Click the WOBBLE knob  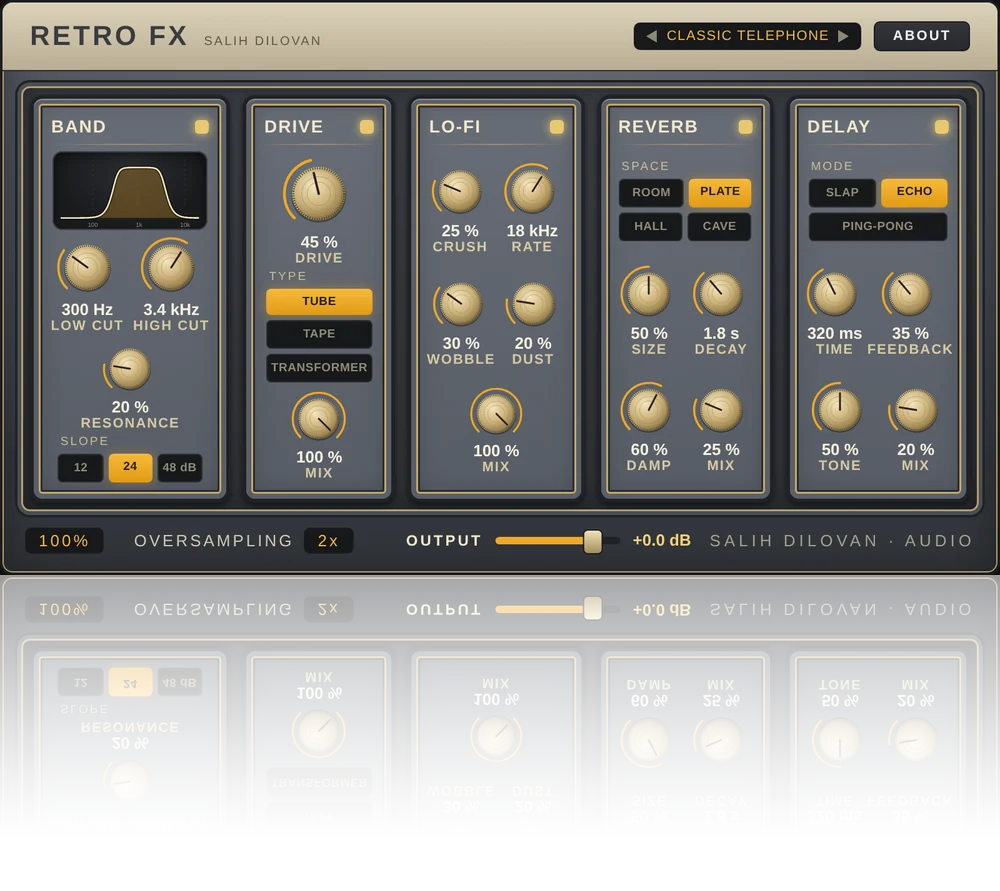tap(460, 304)
